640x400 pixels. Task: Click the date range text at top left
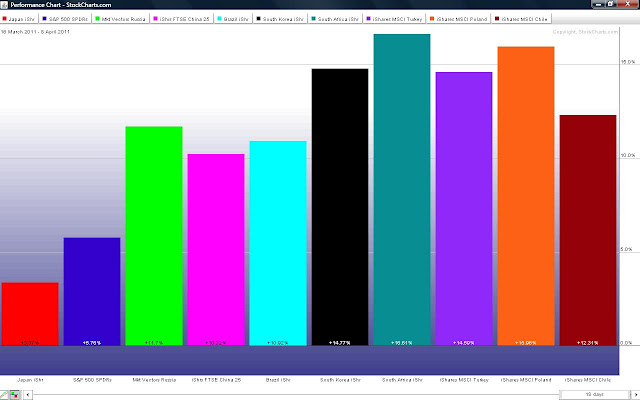[x=35, y=32]
